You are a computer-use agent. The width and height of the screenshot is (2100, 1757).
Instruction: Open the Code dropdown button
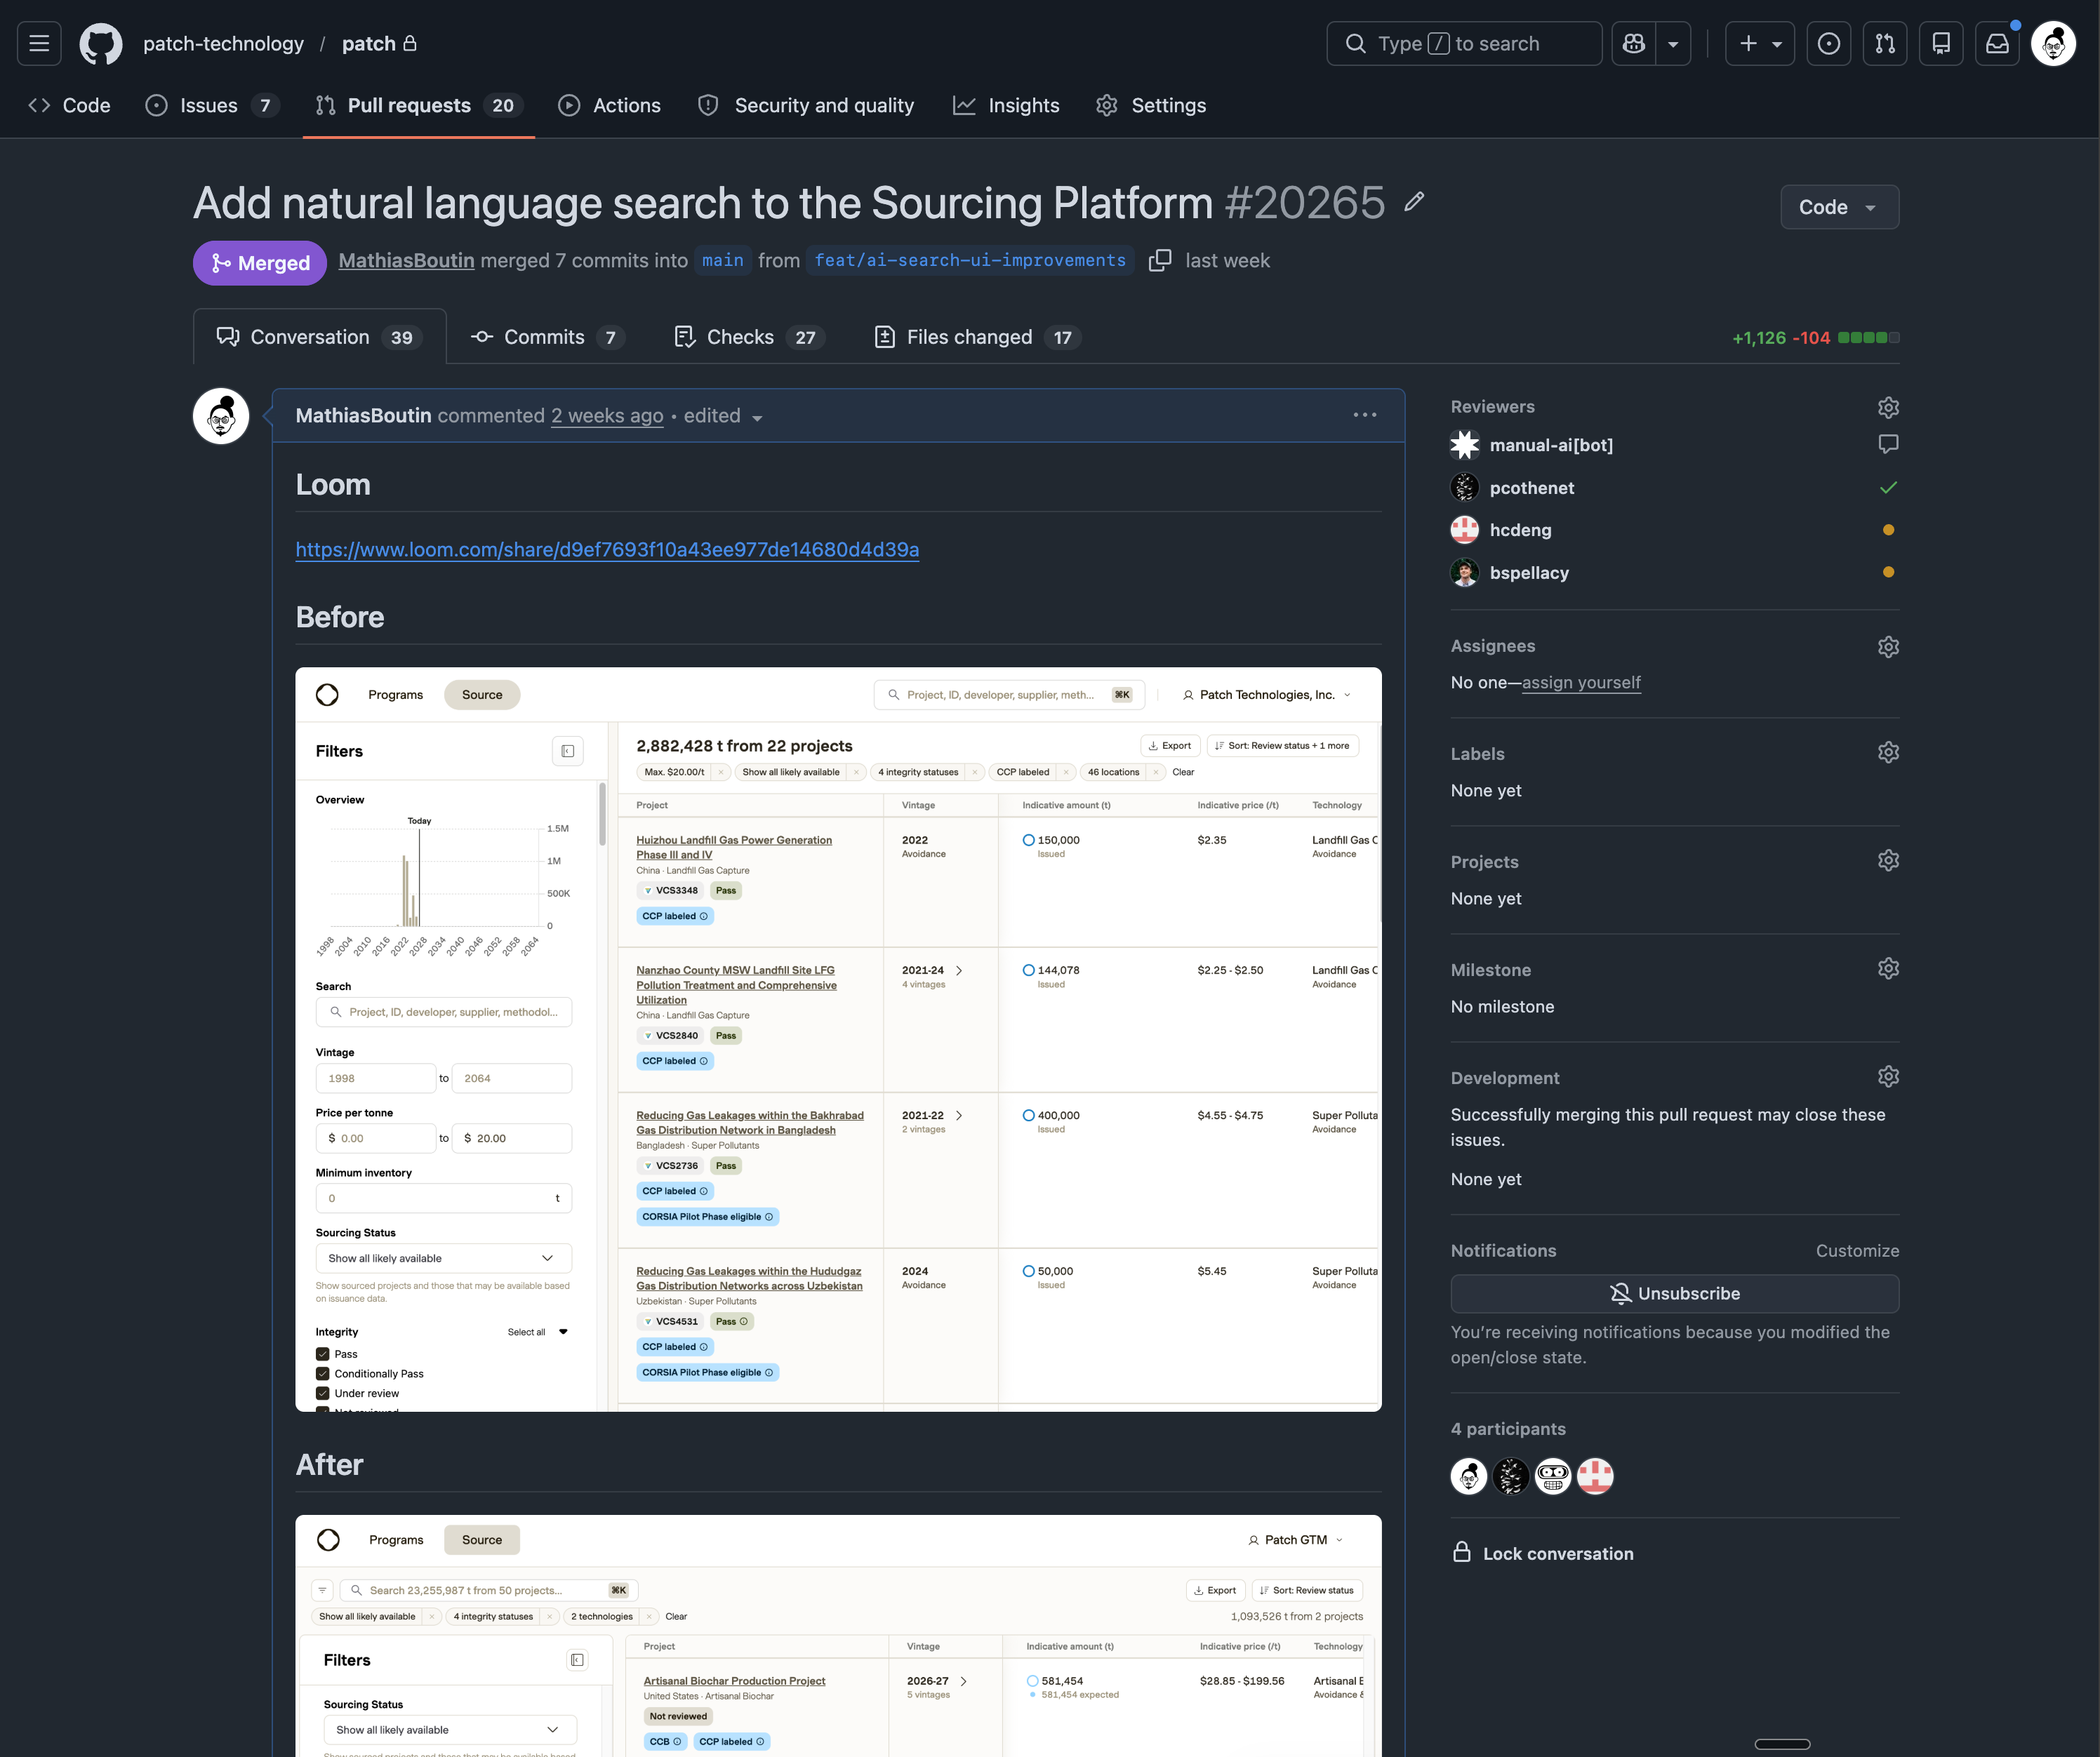1839,207
